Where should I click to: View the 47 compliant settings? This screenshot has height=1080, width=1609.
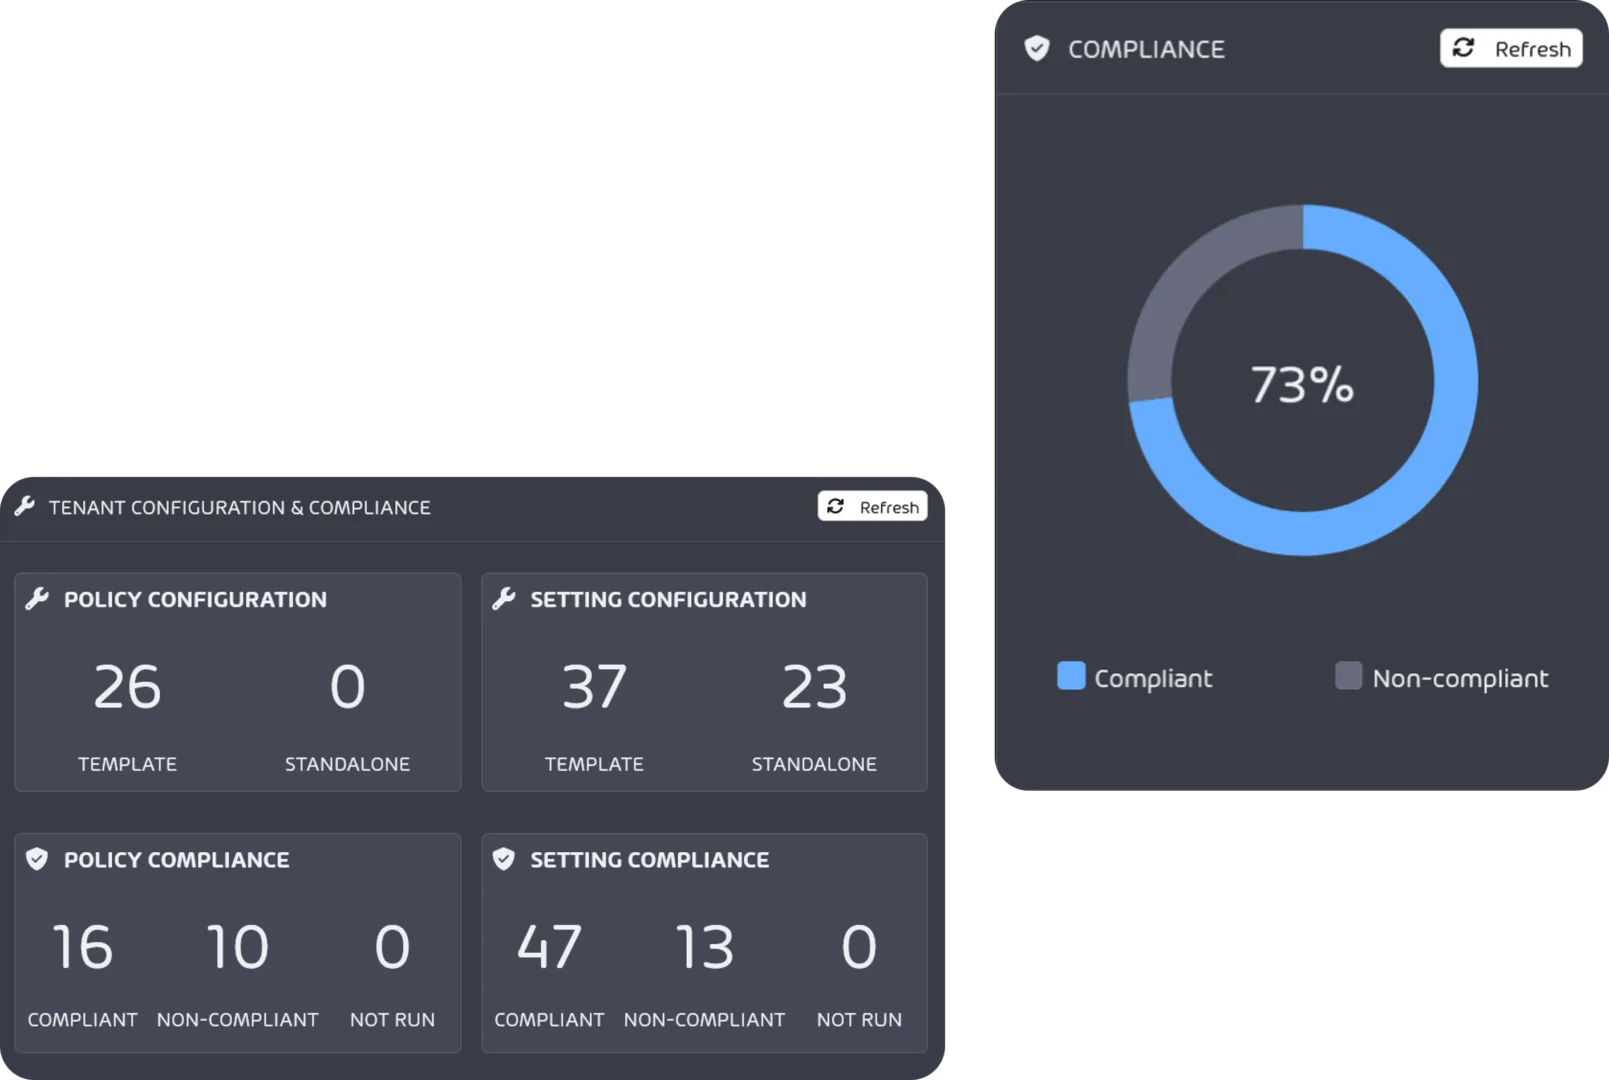point(549,947)
